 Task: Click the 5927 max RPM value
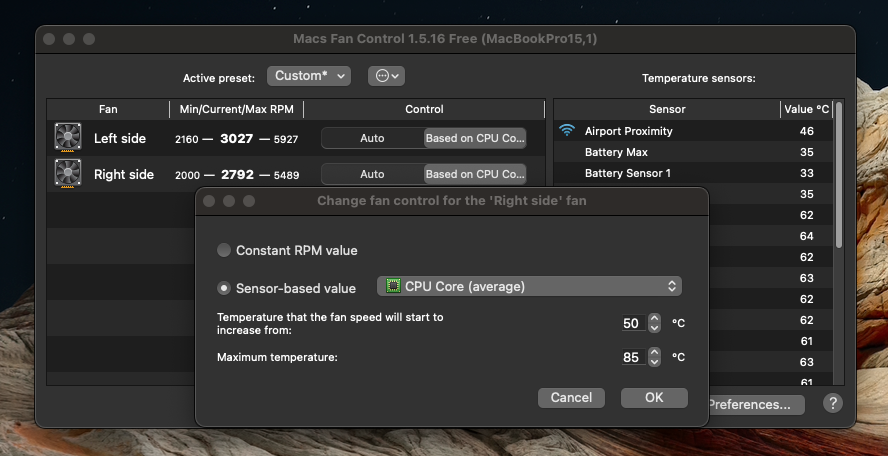[286, 139]
